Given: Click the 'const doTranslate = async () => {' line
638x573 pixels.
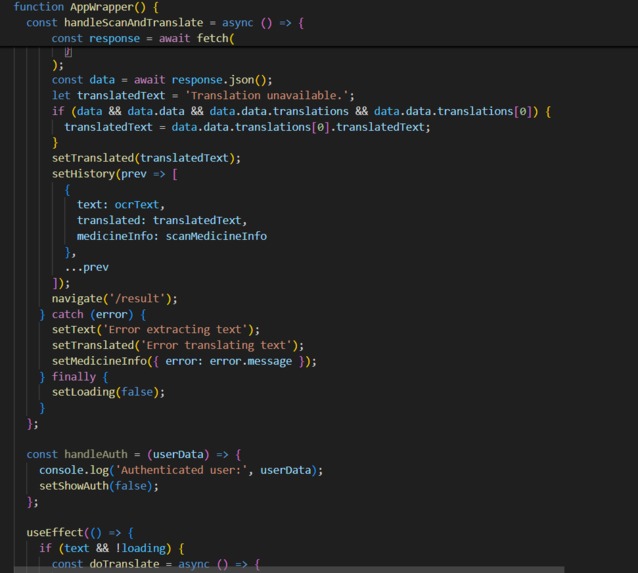Looking at the screenshot, I should click(156, 564).
